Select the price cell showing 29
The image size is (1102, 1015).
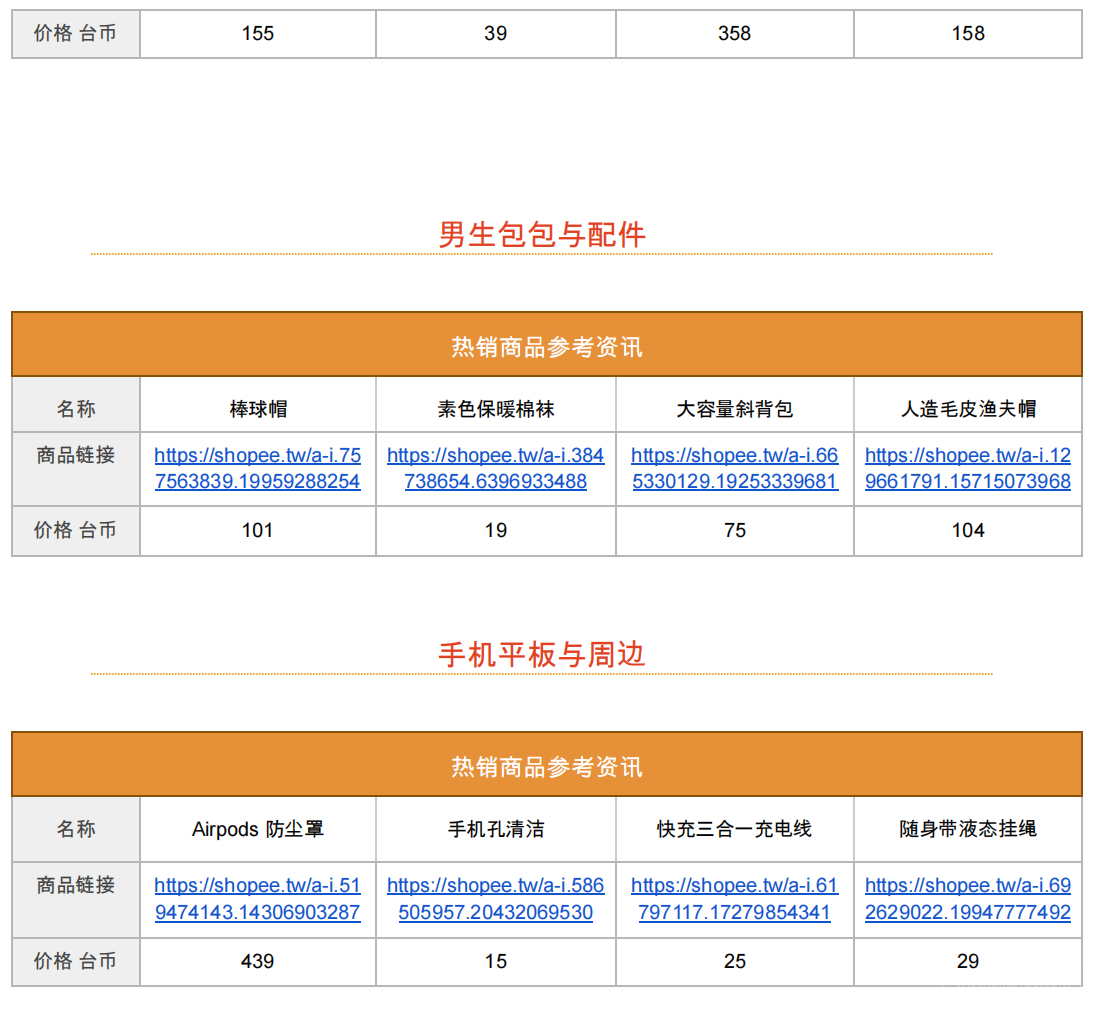click(967, 961)
